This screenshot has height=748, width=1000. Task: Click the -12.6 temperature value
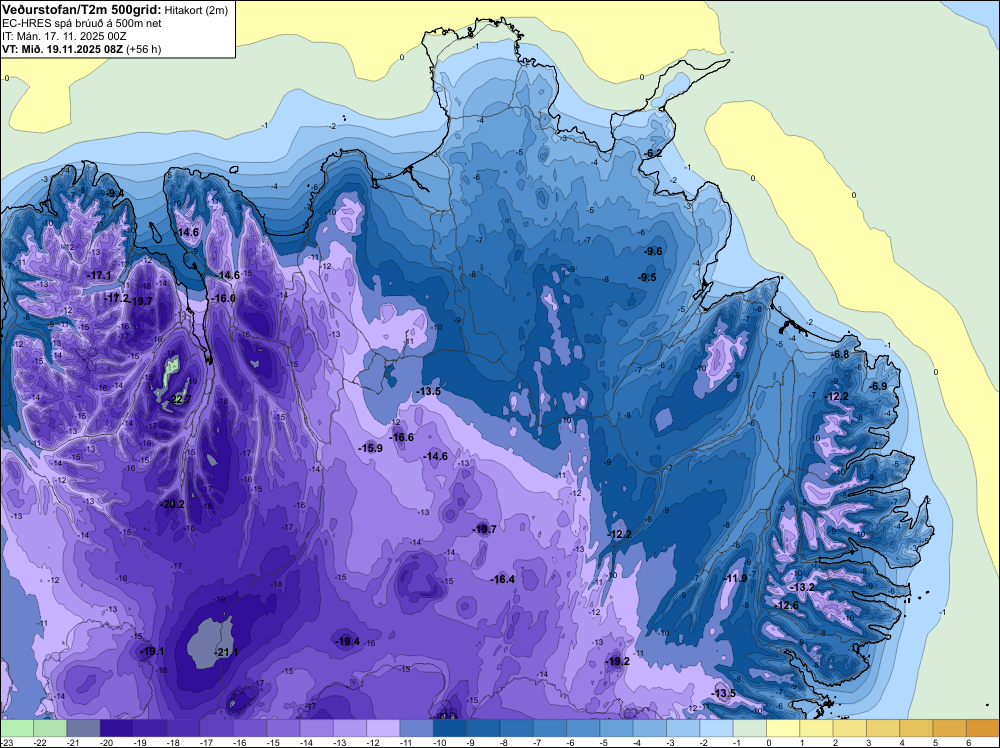pyautogui.click(x=786, y=605)
